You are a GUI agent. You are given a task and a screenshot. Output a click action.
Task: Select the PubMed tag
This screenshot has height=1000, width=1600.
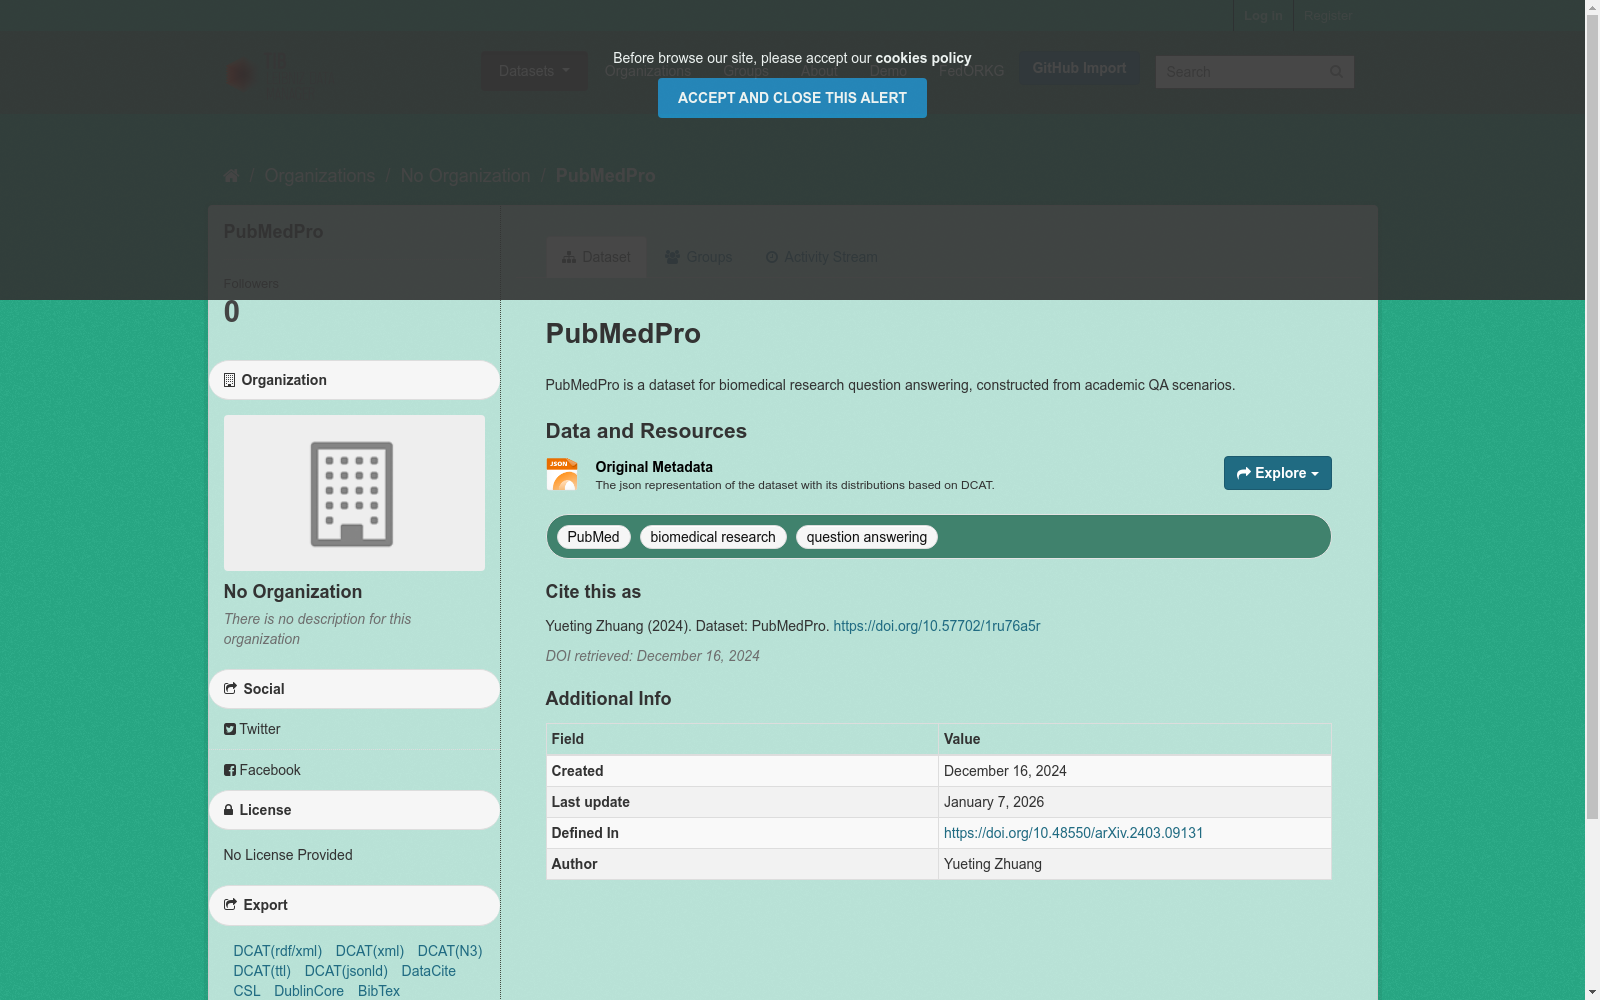[x=593, y=537]
